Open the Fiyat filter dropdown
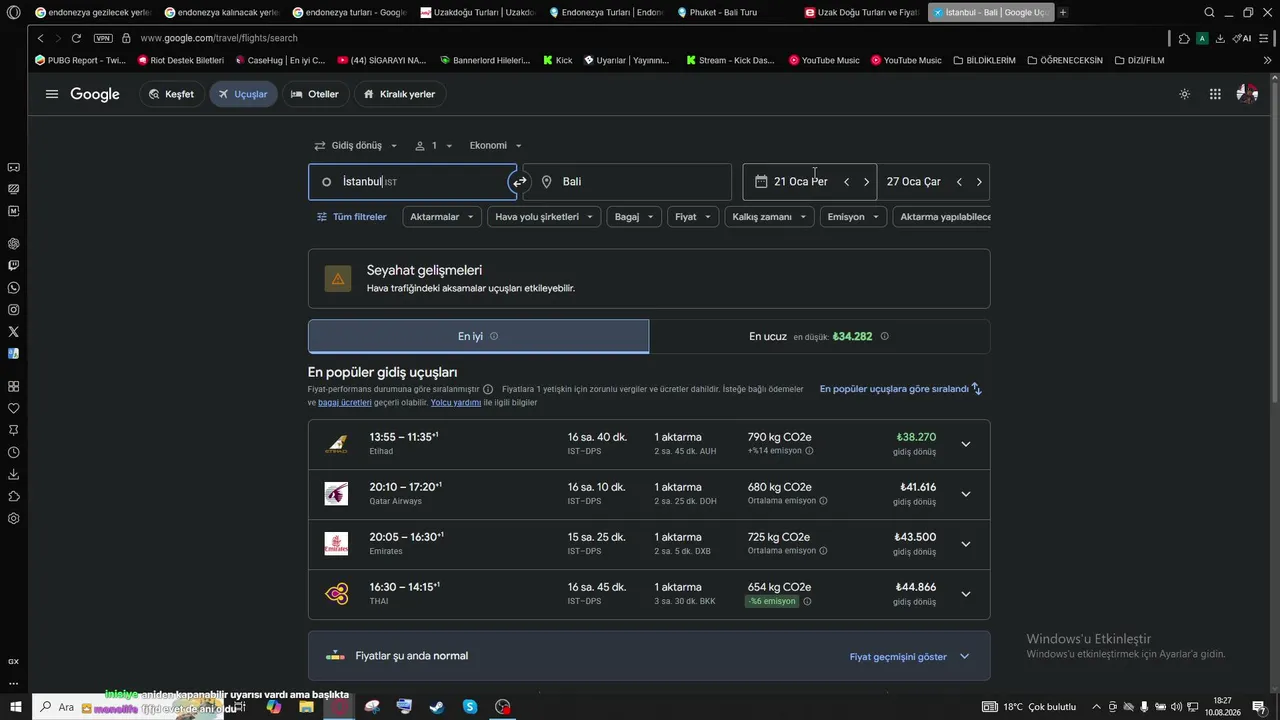 (693, 217)
